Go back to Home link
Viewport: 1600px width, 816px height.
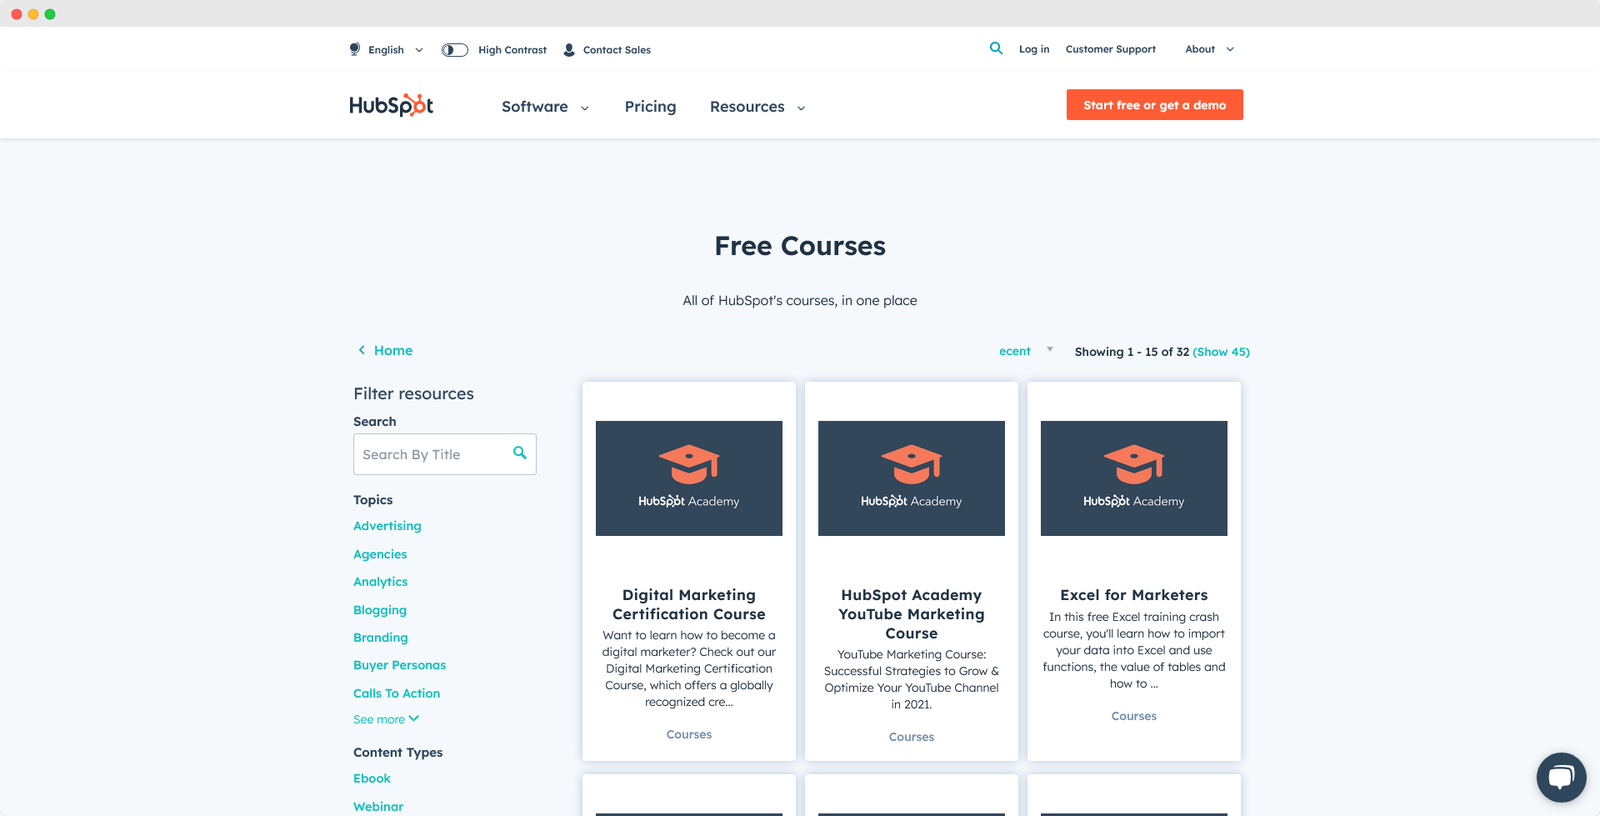(393, 351)
